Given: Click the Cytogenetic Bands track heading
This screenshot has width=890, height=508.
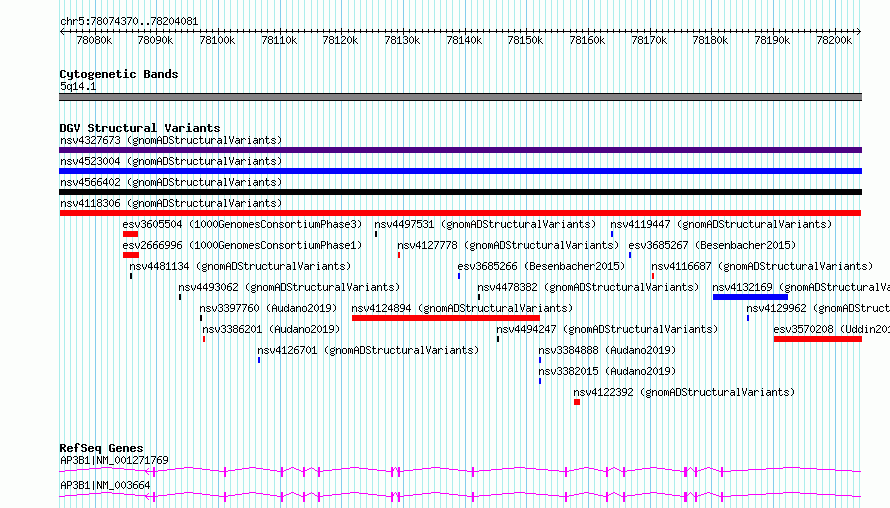Looking at the screenshot, I should [x=119, y=74].
